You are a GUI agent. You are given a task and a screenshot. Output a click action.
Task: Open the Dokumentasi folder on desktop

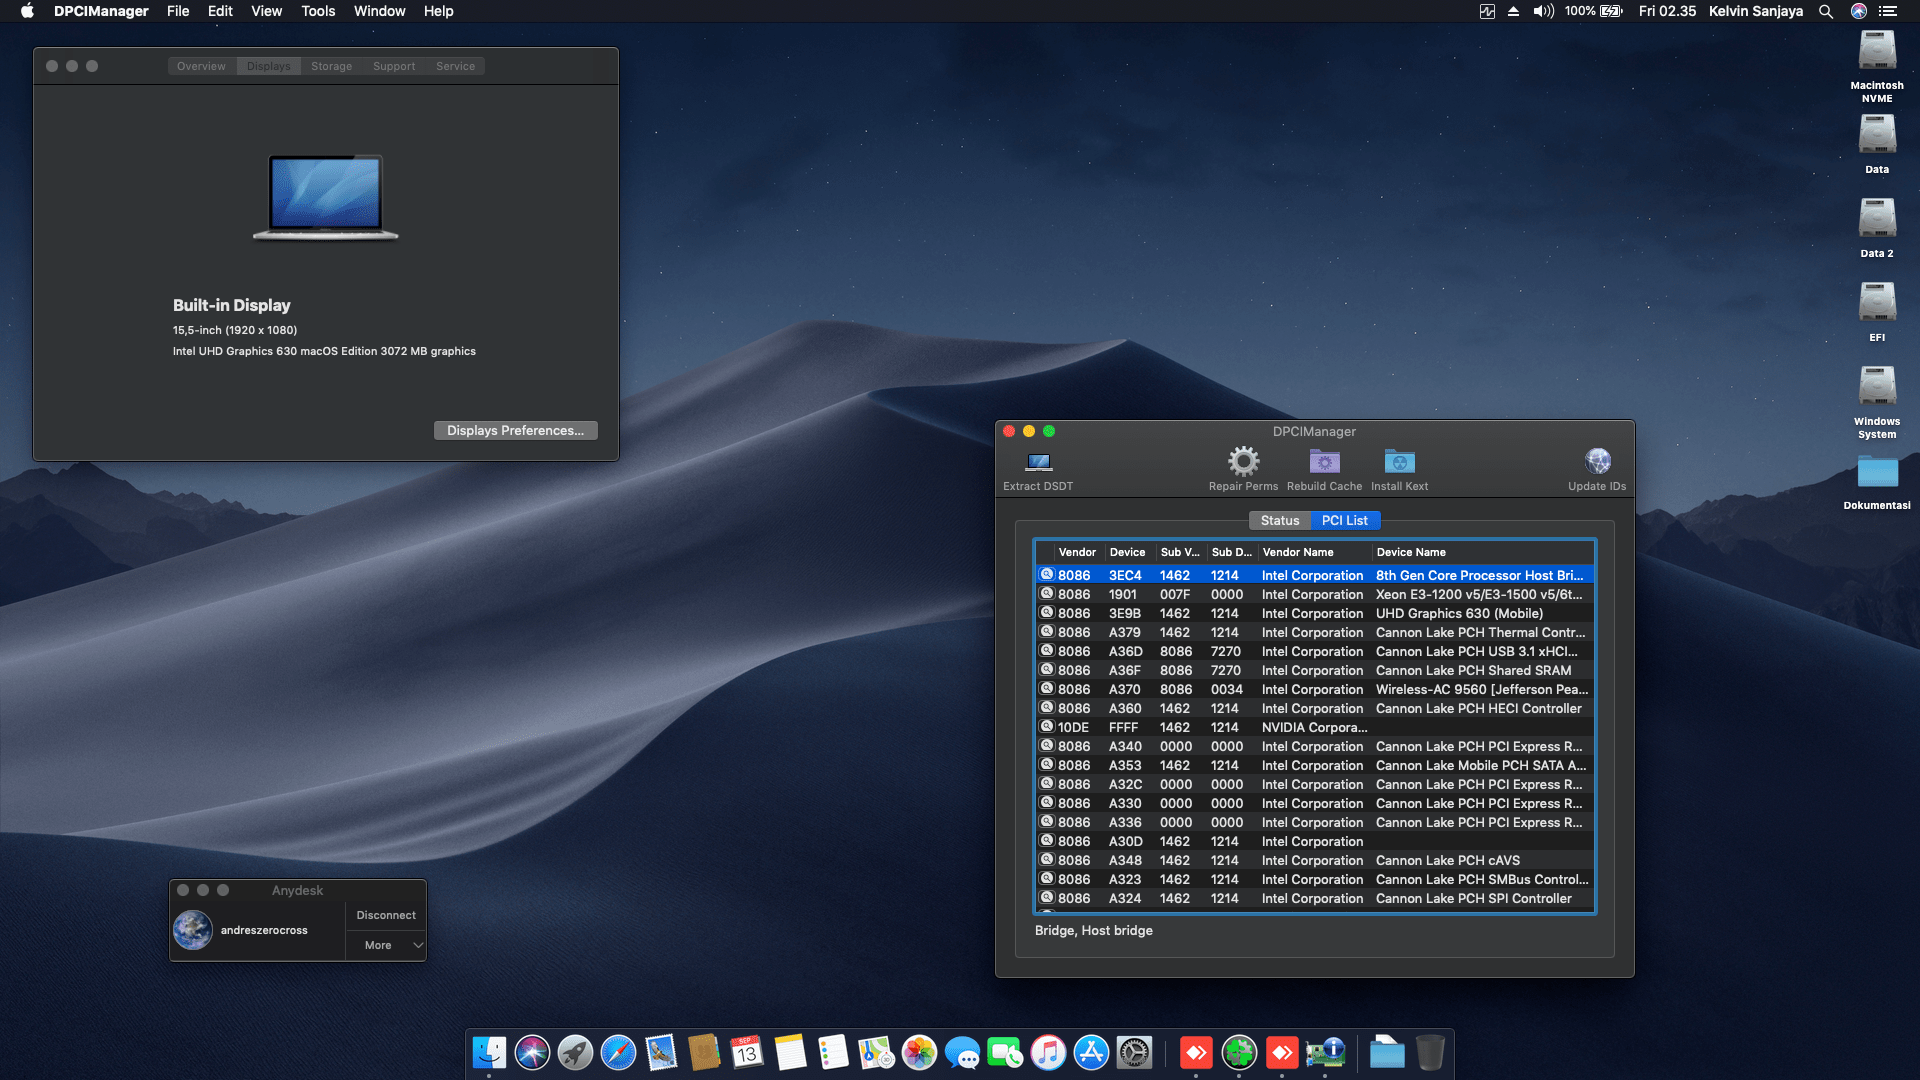coord(1877,473)
